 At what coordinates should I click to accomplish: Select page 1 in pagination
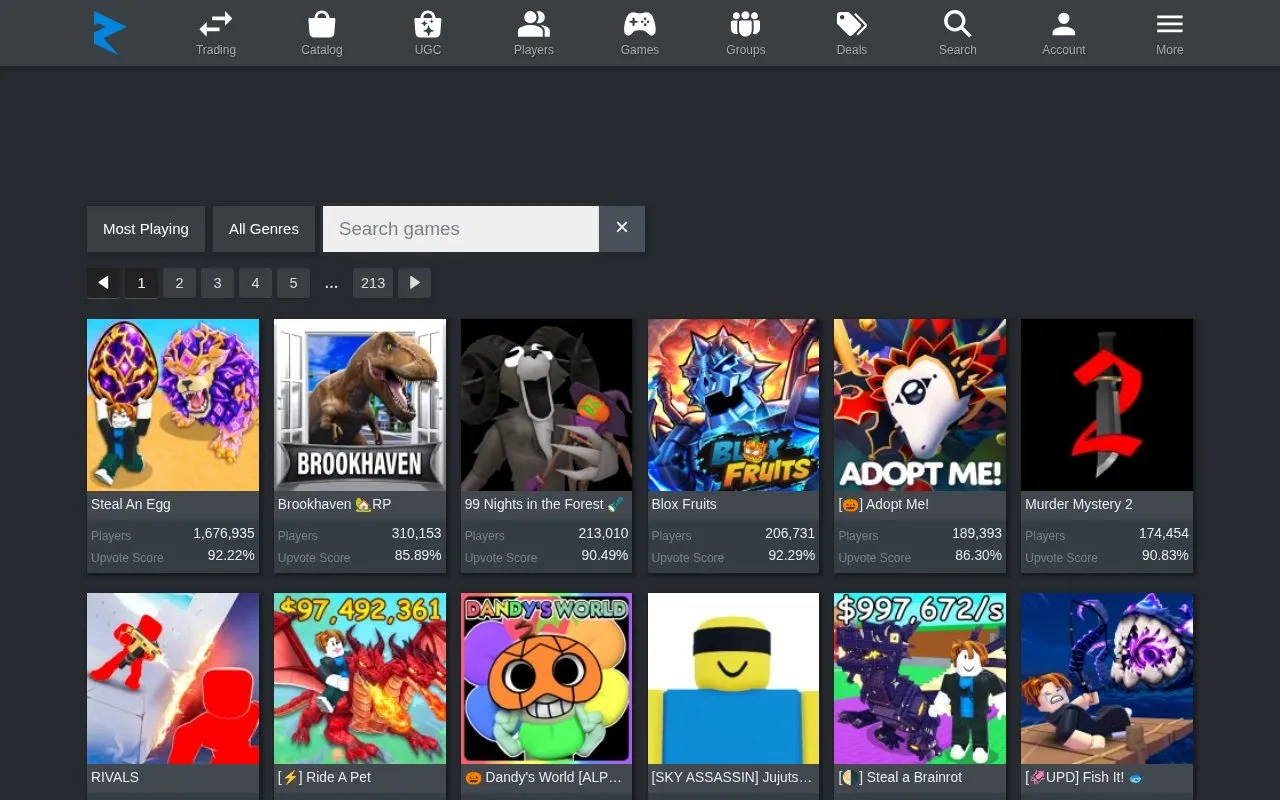click(x=141, y=283)
